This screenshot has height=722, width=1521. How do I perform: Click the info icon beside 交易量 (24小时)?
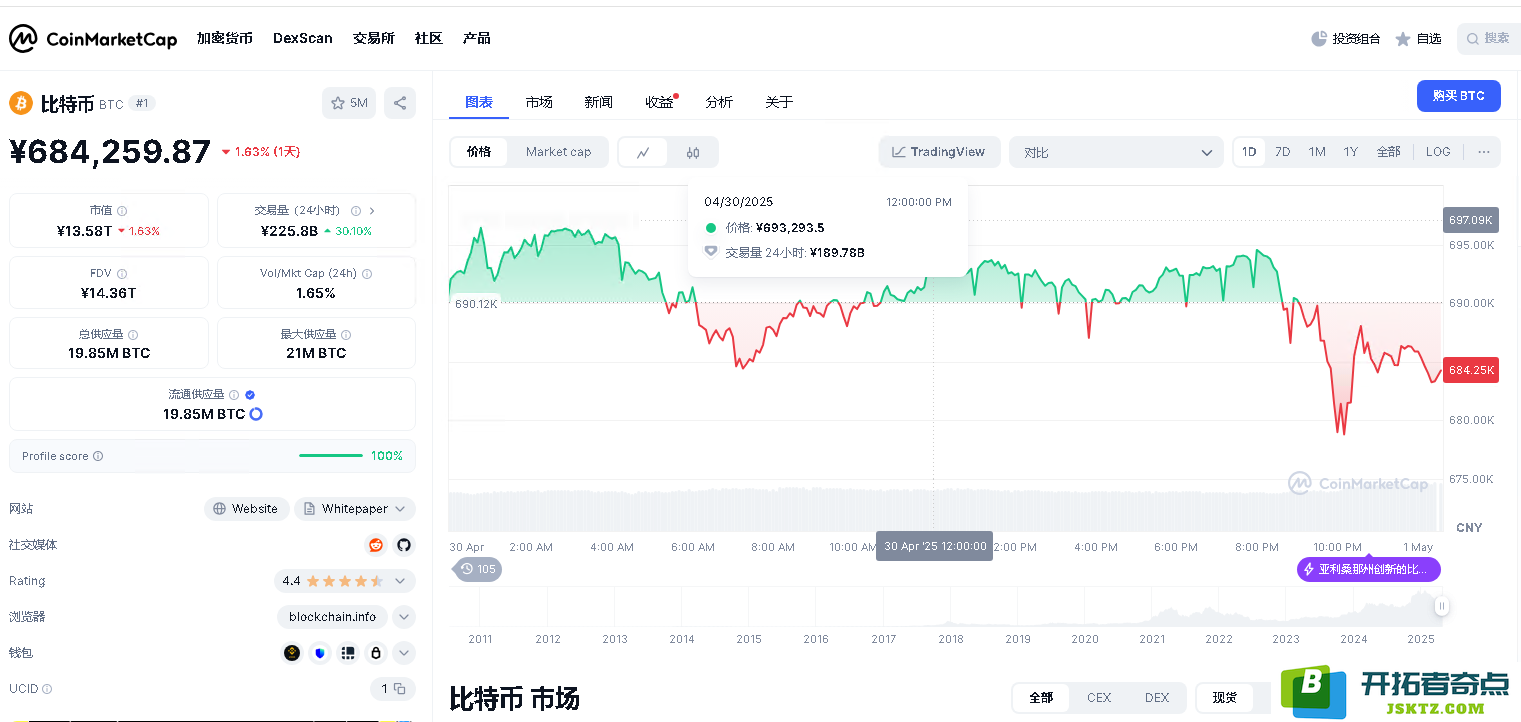[354, 211]
